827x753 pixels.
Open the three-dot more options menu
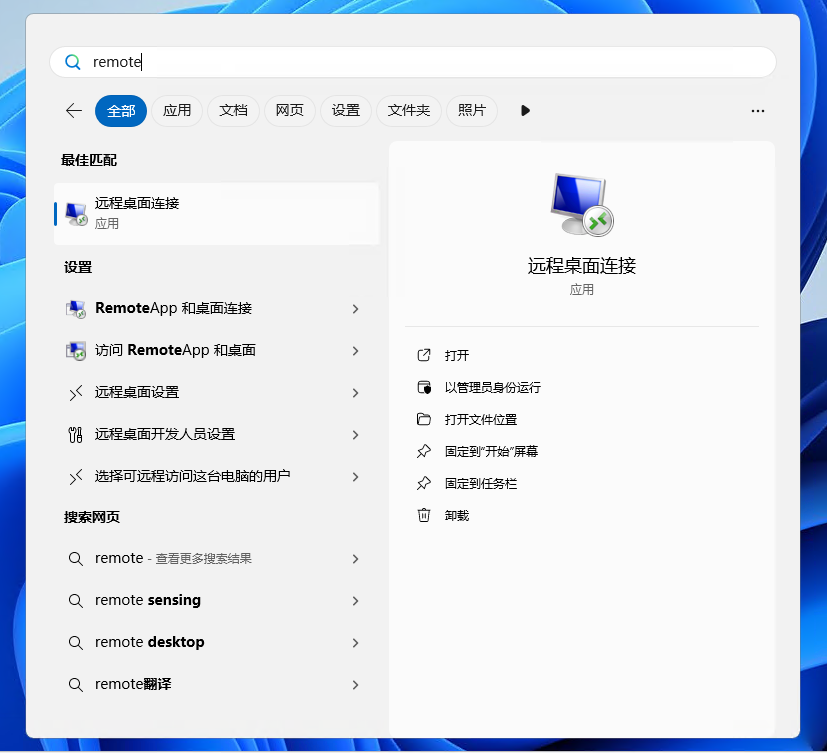click(758, 111)
